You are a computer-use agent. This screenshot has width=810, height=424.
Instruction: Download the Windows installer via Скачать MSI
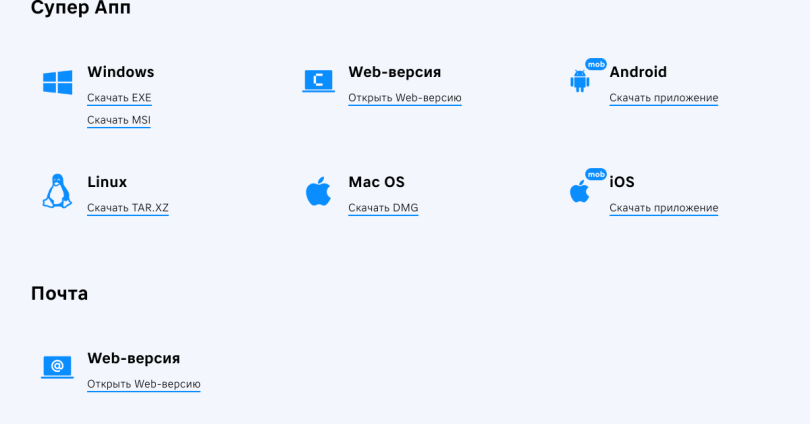pos(119,120)
